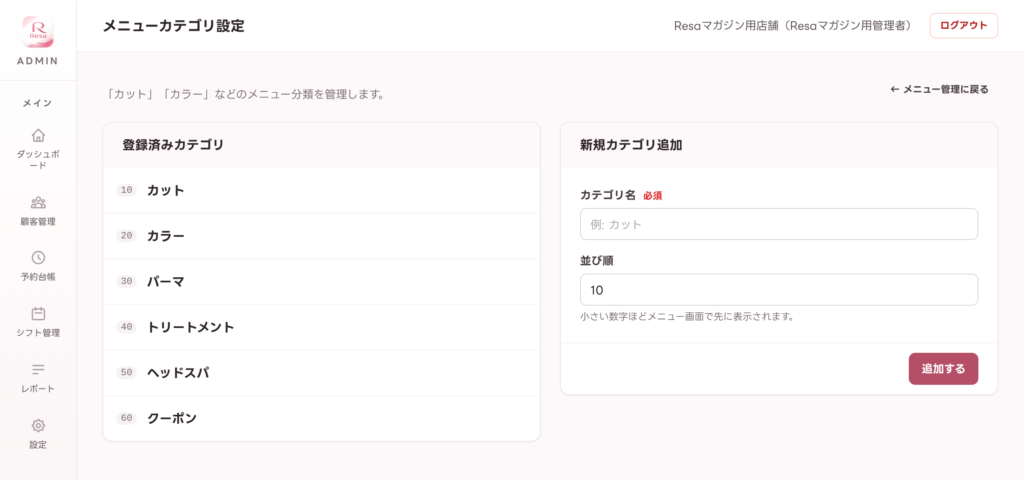Click the order badge 30 beside パーマ
Viewport: 1024px width, 480px height.
click(127, 281)
